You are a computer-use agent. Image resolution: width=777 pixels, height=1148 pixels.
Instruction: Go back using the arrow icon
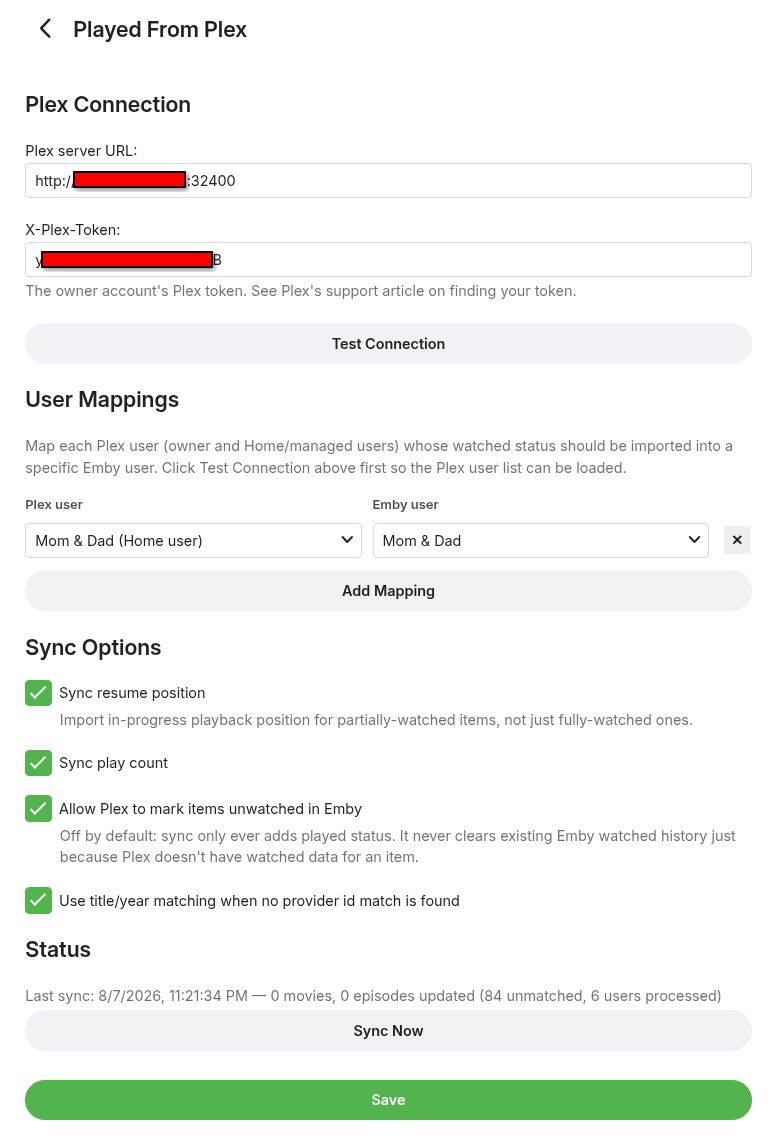pos(45,29)
